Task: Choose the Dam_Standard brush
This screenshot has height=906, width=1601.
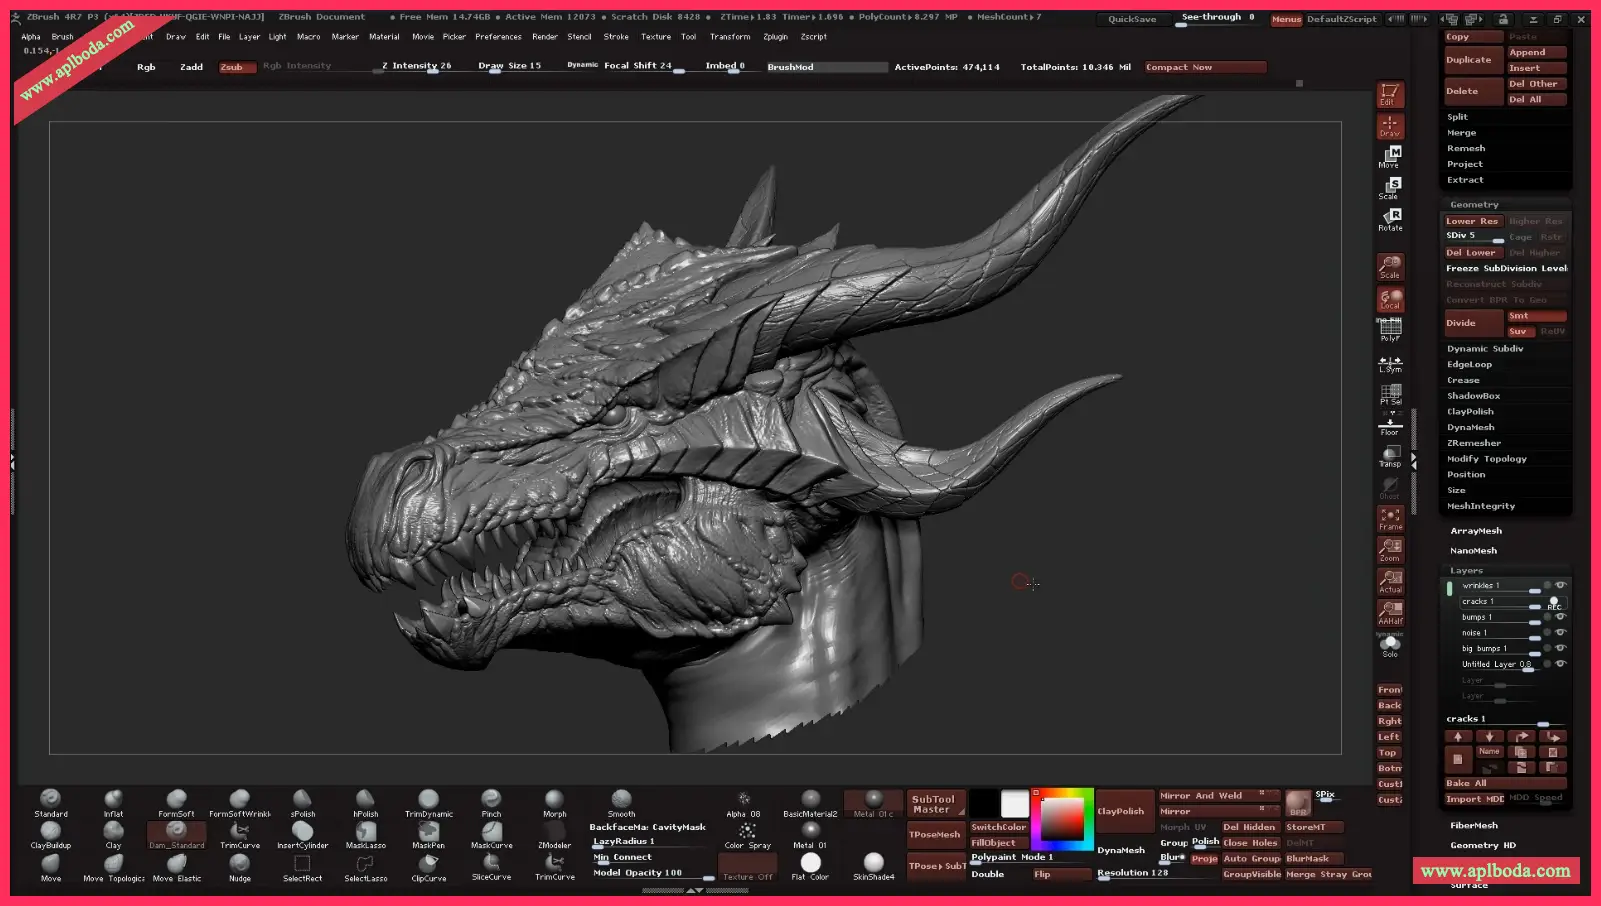Action: click(176, 832)
